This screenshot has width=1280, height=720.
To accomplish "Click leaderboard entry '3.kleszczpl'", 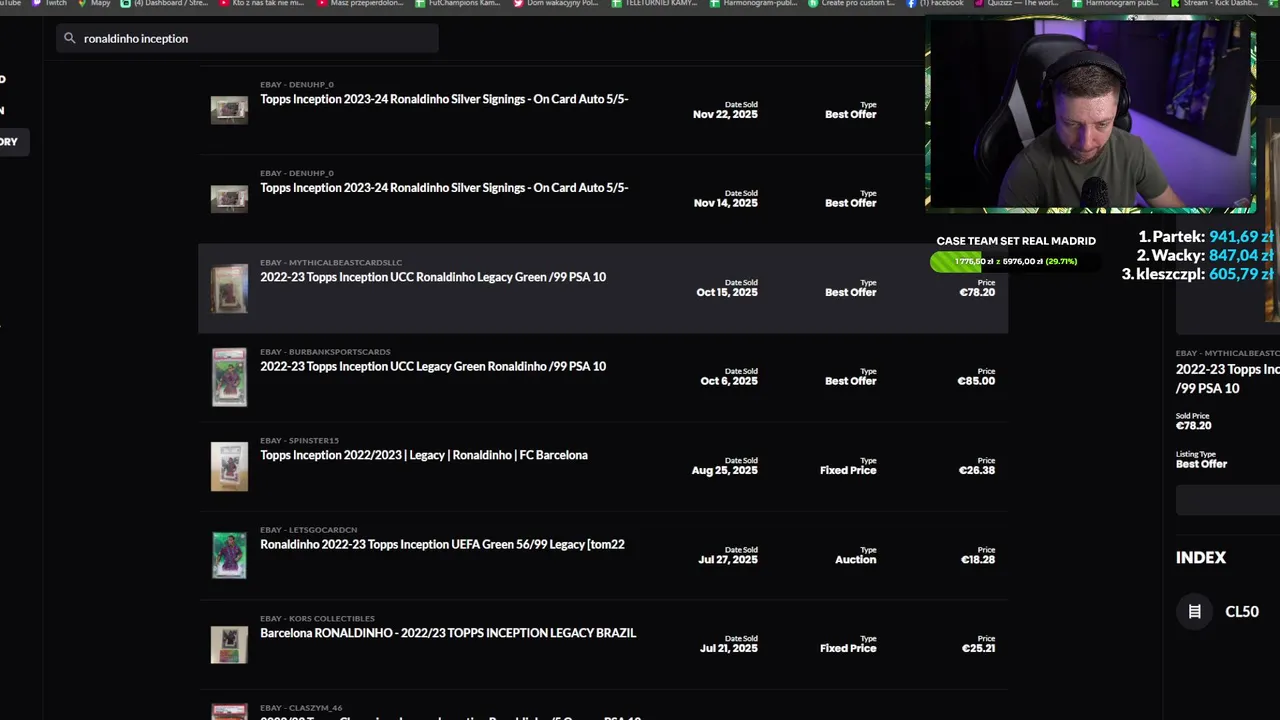I will coord(1199,274).
